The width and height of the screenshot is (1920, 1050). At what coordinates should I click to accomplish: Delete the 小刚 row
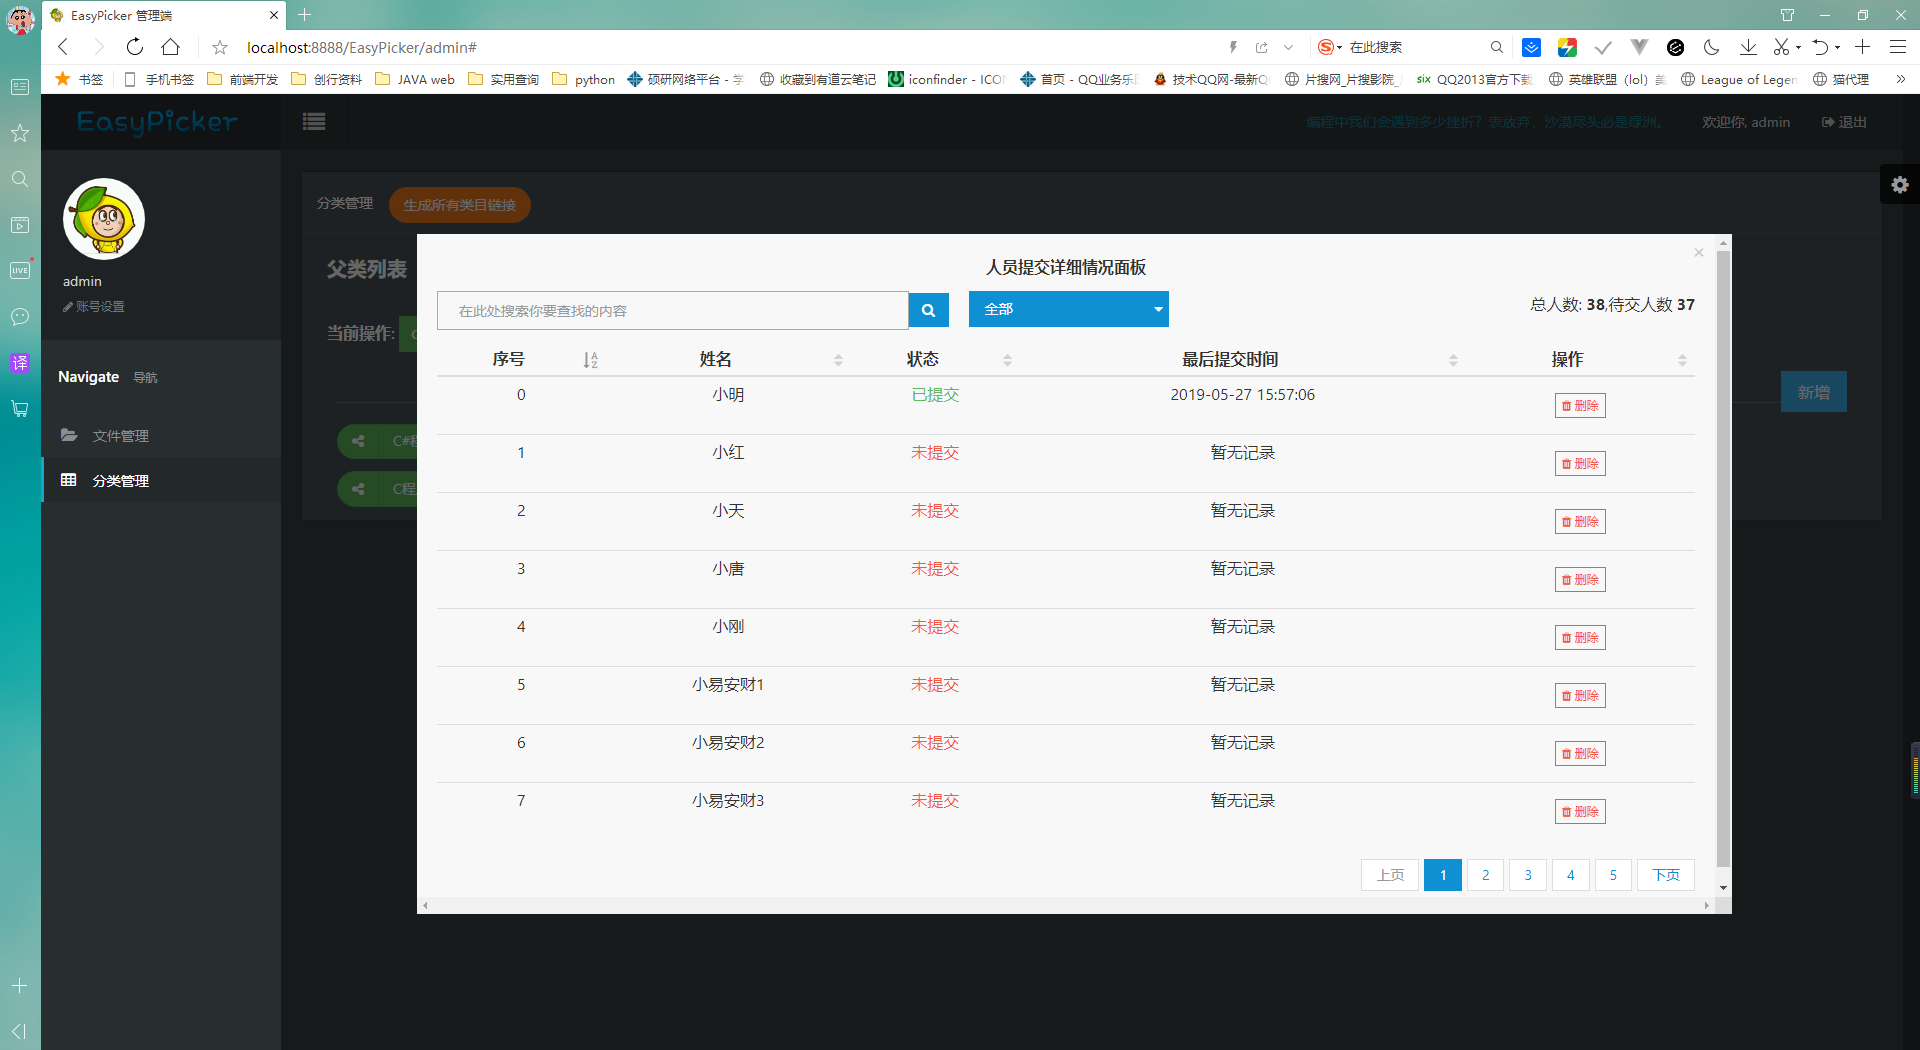pyautogui.click(x=1580, y=638)
